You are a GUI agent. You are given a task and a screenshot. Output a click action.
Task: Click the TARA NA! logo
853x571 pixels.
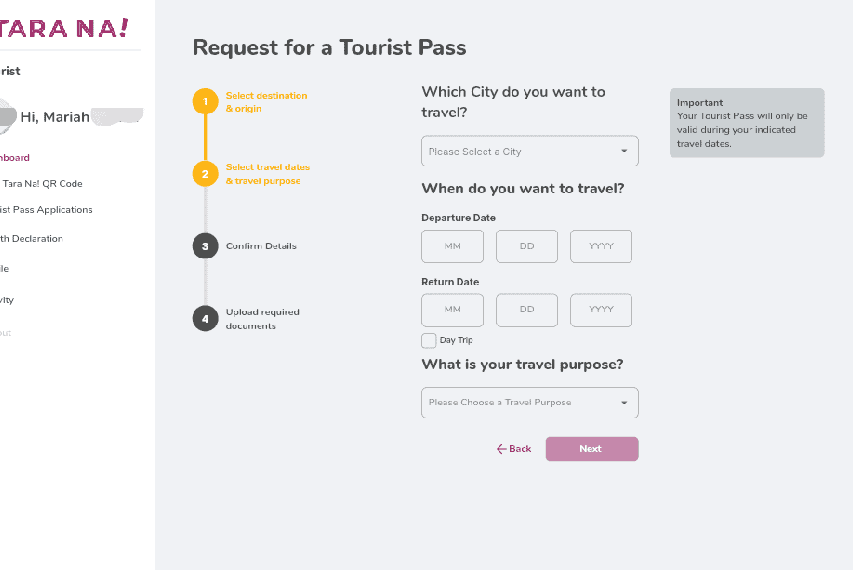click(63, 27)
